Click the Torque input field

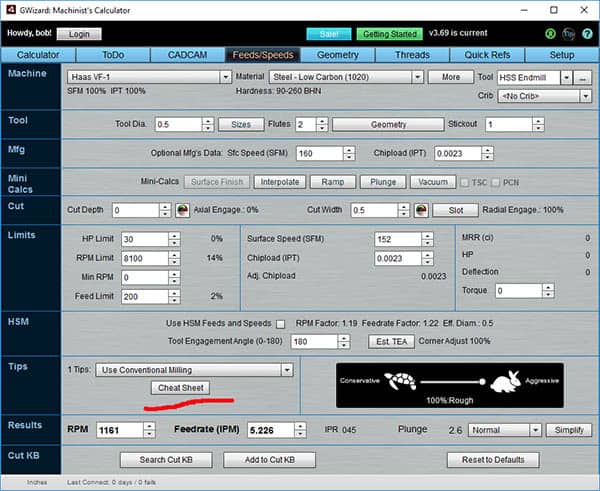[519, 291]
